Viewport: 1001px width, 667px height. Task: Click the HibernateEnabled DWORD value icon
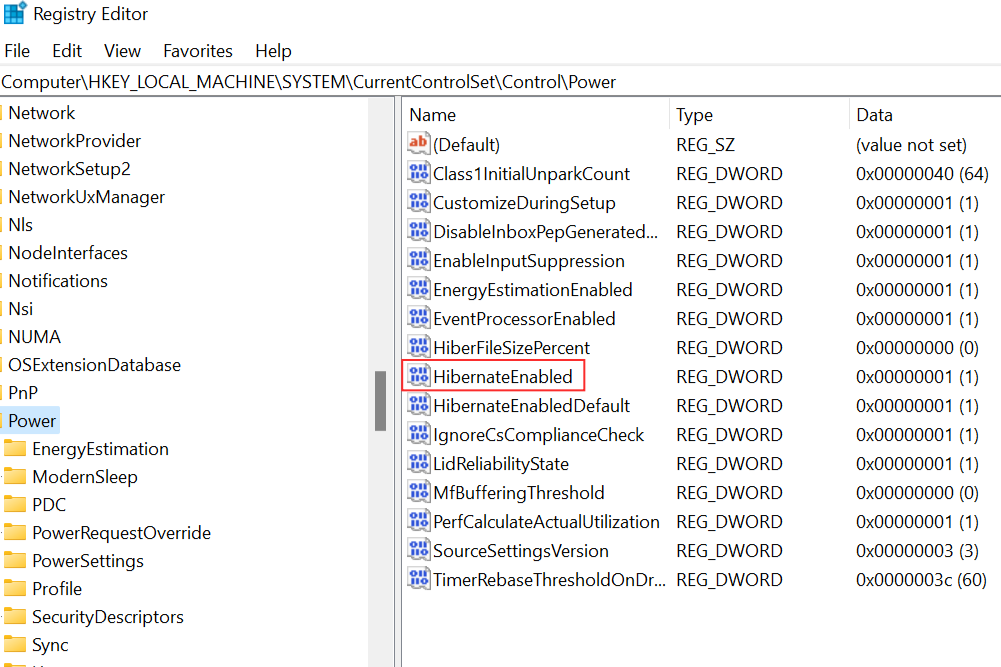[x=418, y=377]
